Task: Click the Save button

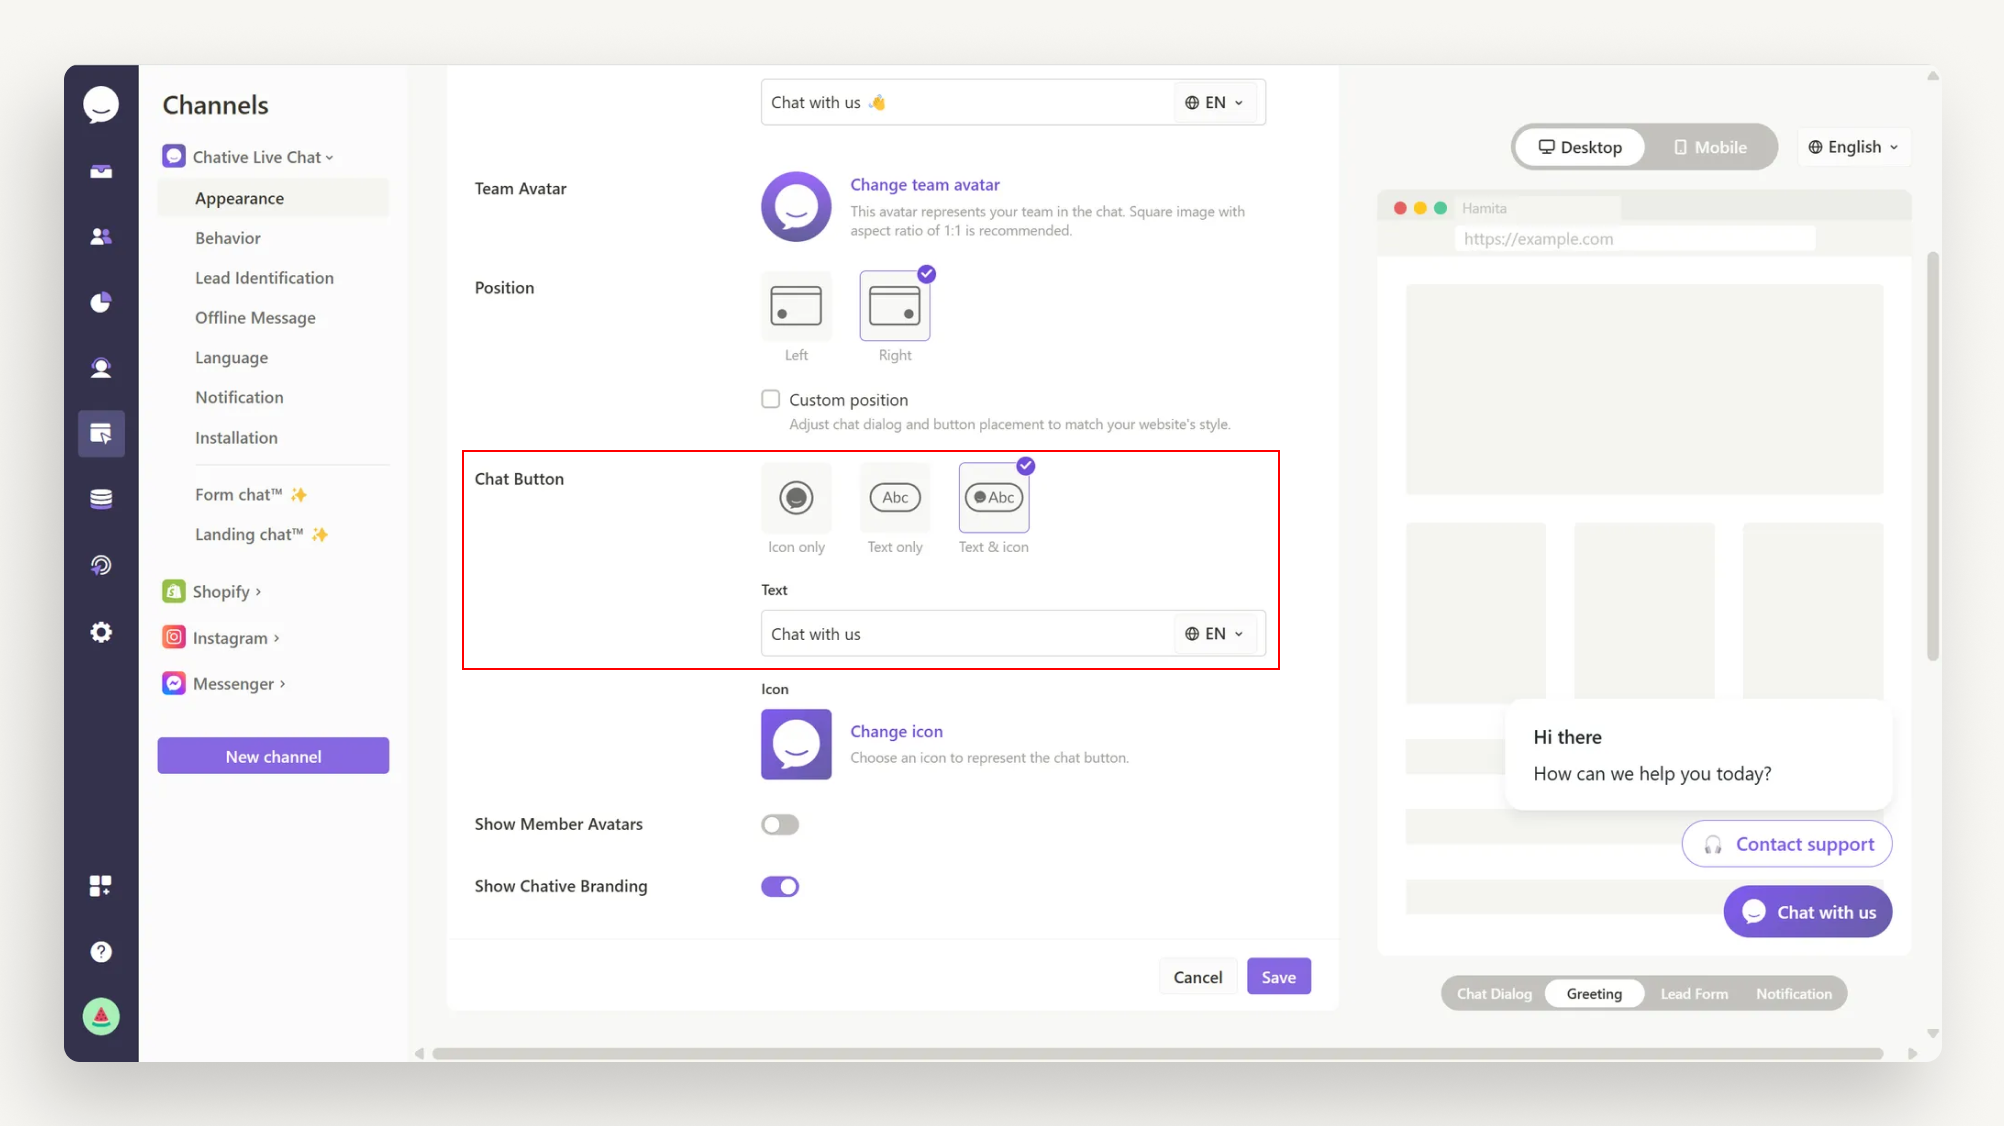Action: point(1278,977)
